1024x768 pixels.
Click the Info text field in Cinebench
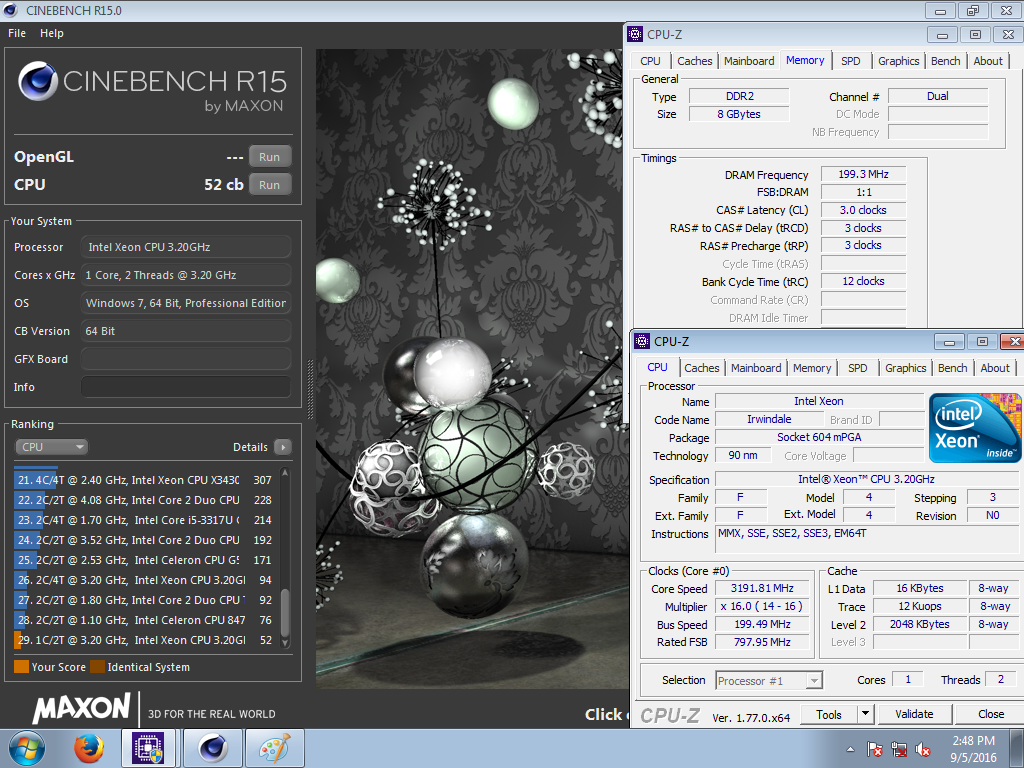186,387
